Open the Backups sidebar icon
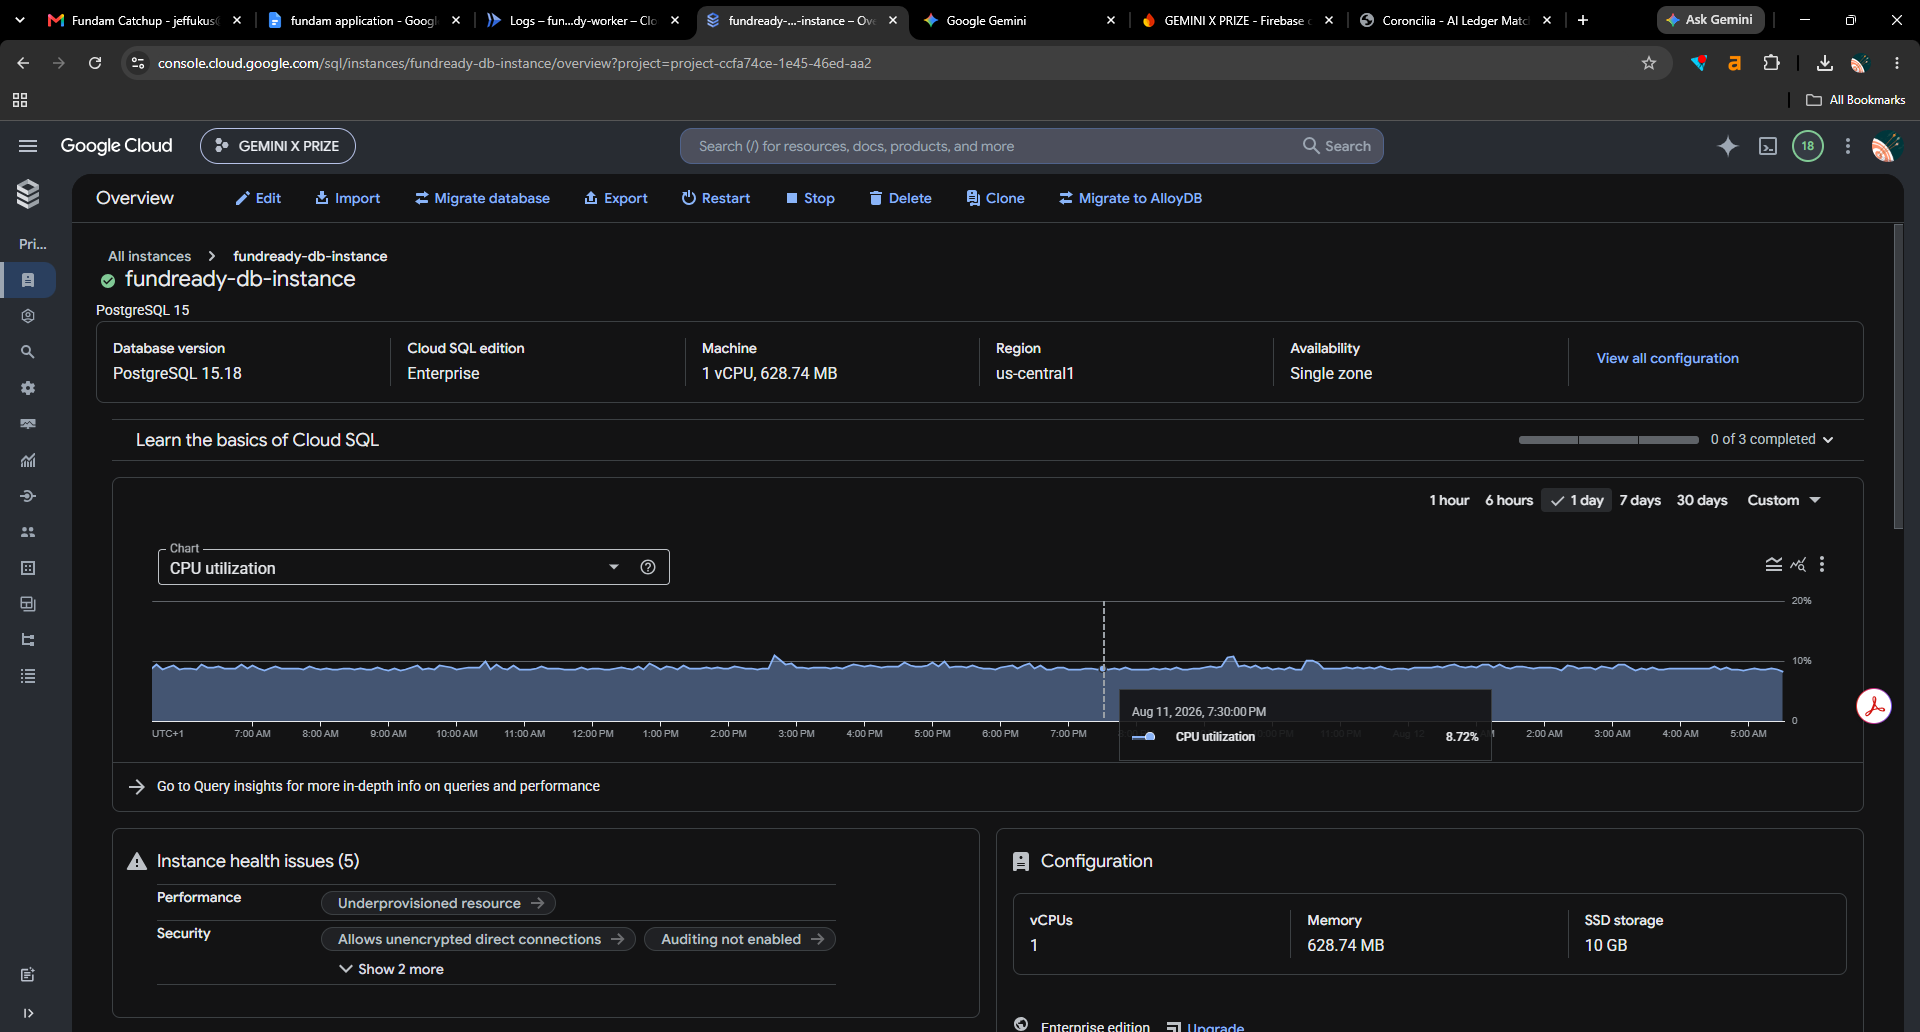The width and height of the screenshot is (1920, 1032). tap(28, 604)
